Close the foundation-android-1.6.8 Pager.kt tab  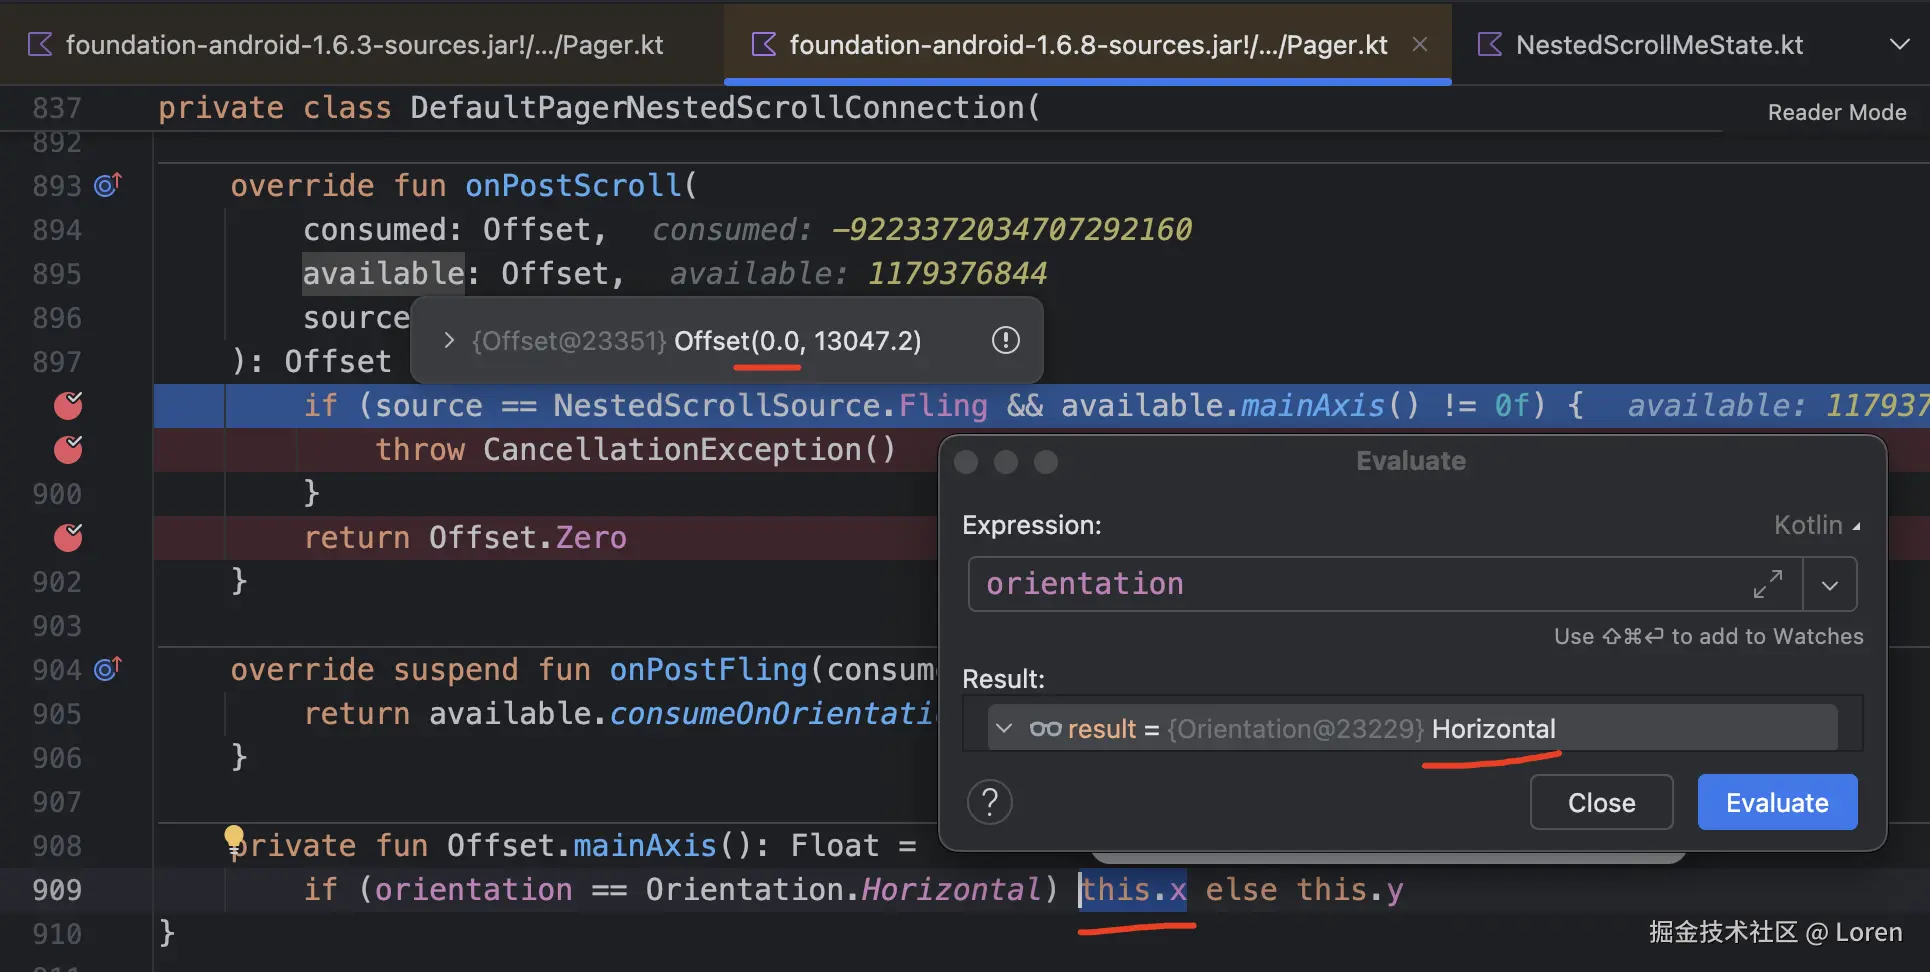coord(1419,44)
